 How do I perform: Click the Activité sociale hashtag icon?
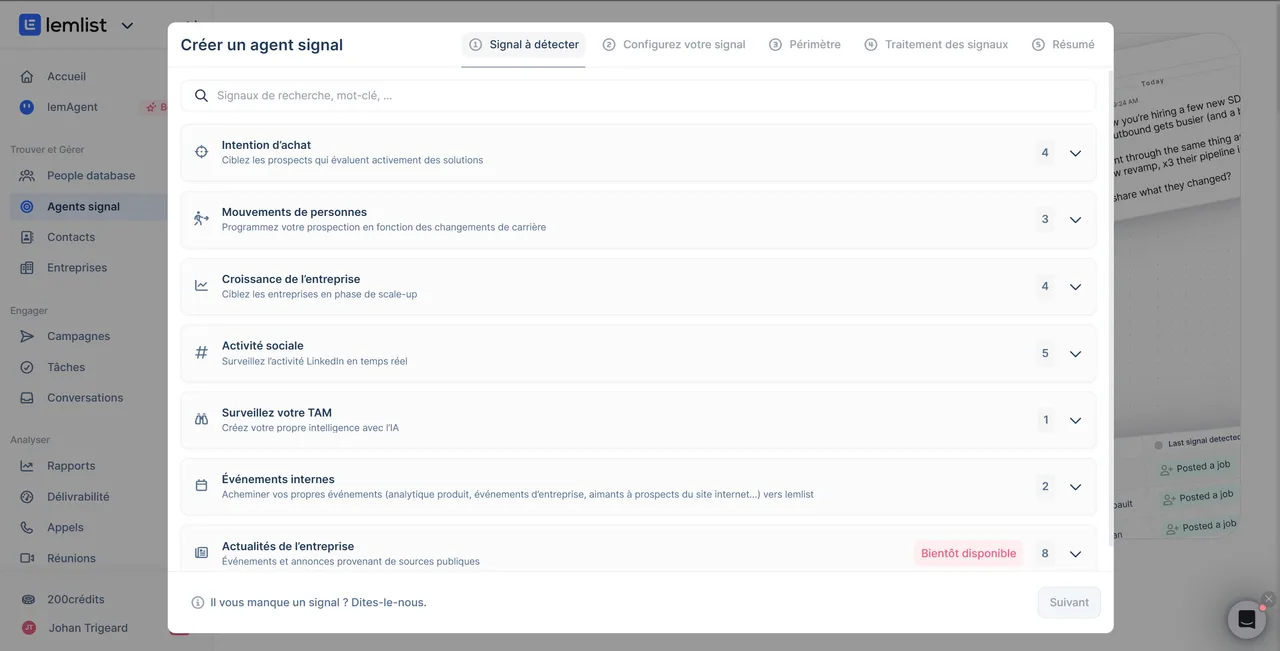pyautogui.click(x=201, y=353)
